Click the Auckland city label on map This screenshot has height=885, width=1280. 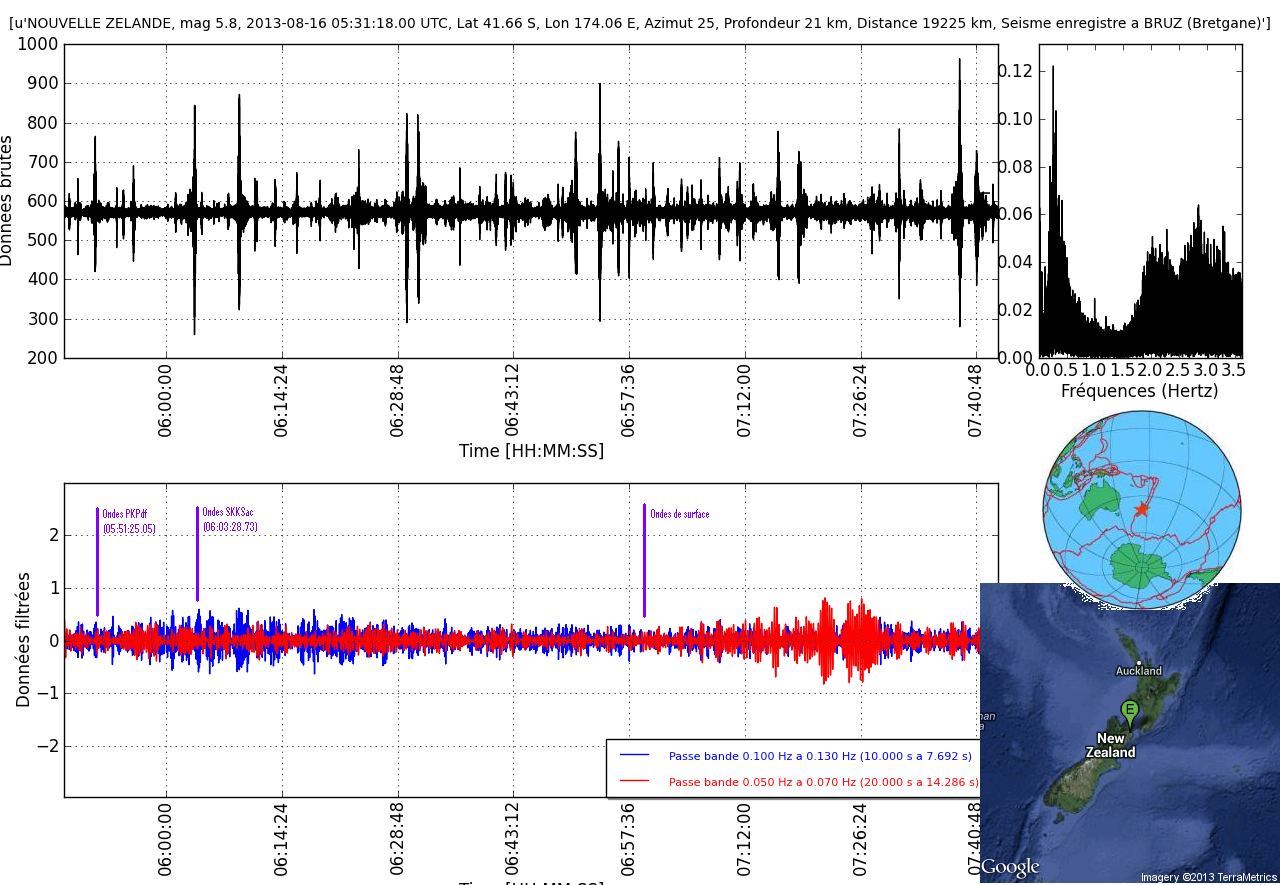coord(1139,671)
